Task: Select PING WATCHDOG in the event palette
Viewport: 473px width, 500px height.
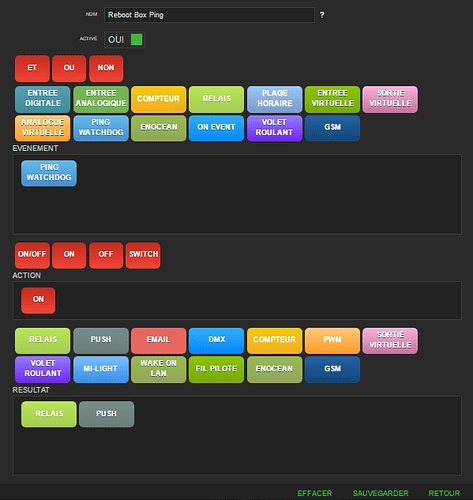Action: pyautogui.click(x=101, y=128)
